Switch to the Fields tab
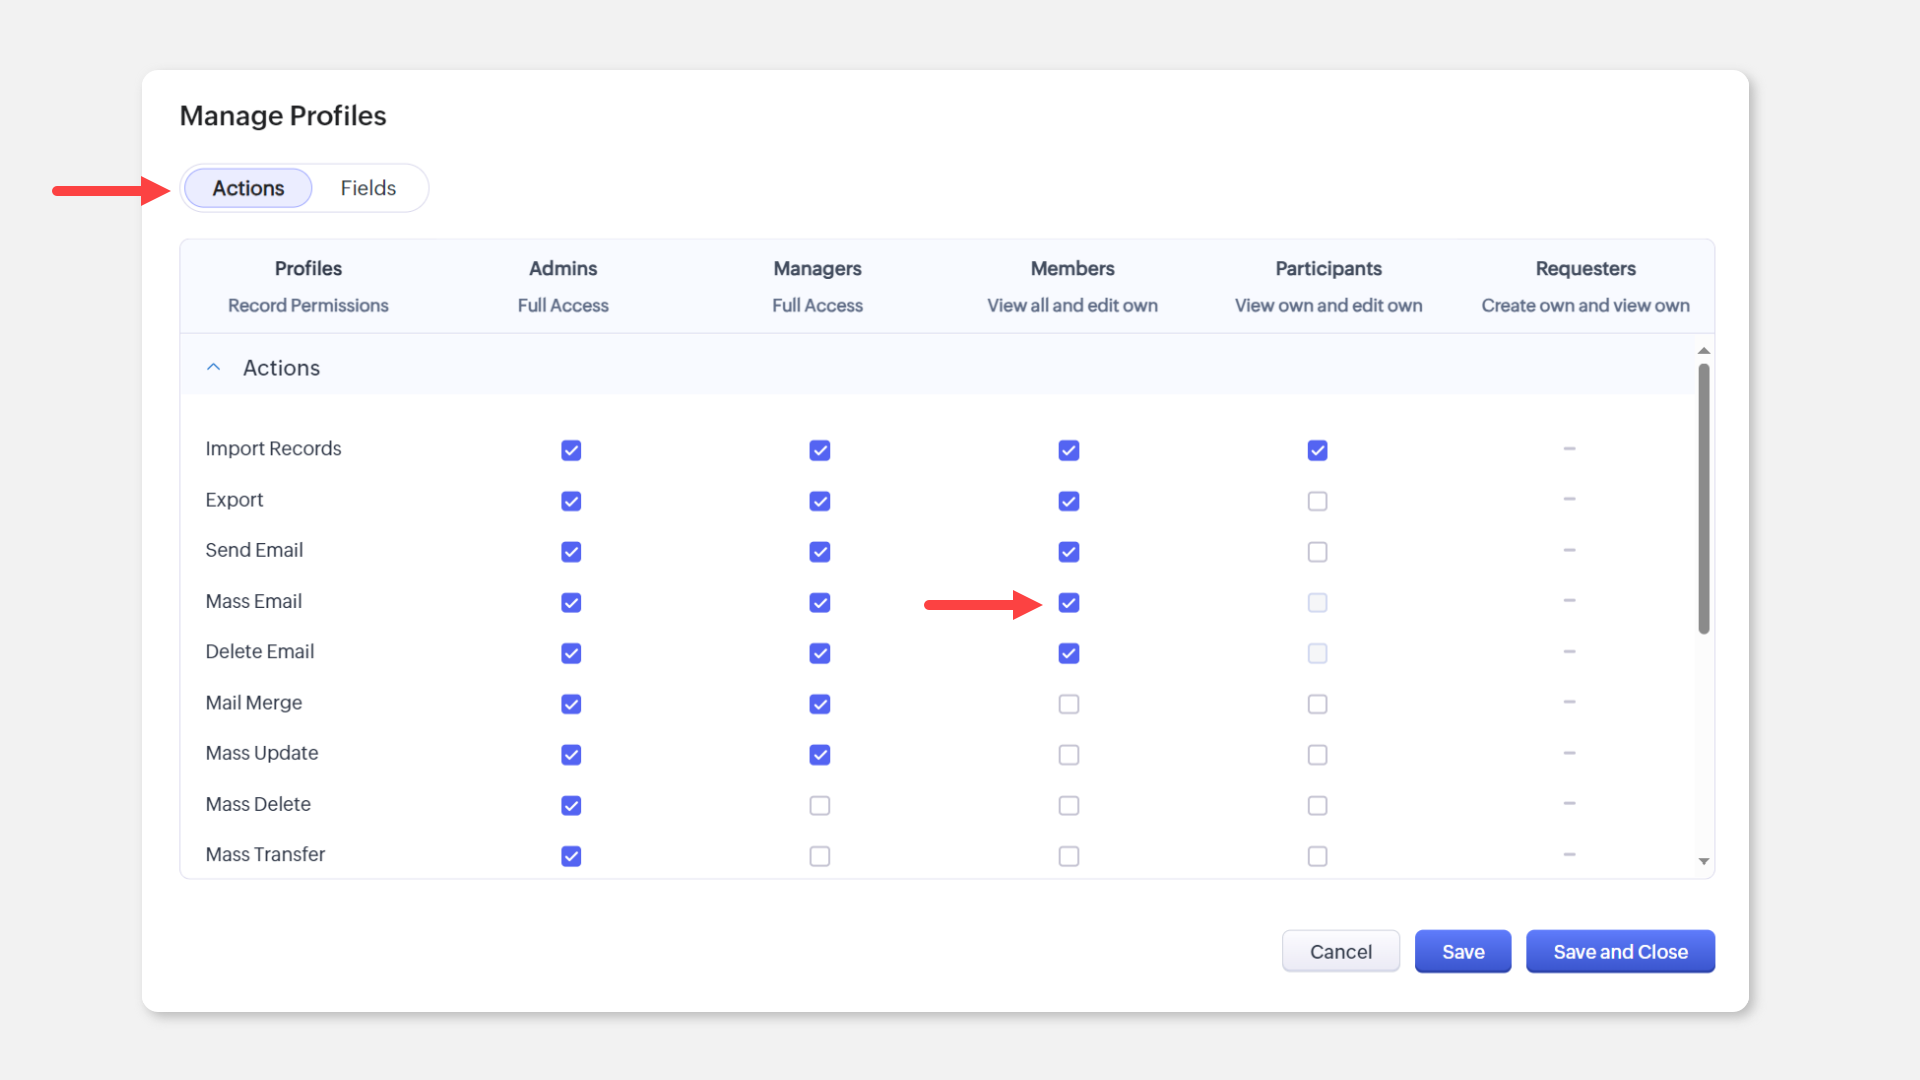The height and width of the screenshot is (1080, 1920). click(368, 188)
